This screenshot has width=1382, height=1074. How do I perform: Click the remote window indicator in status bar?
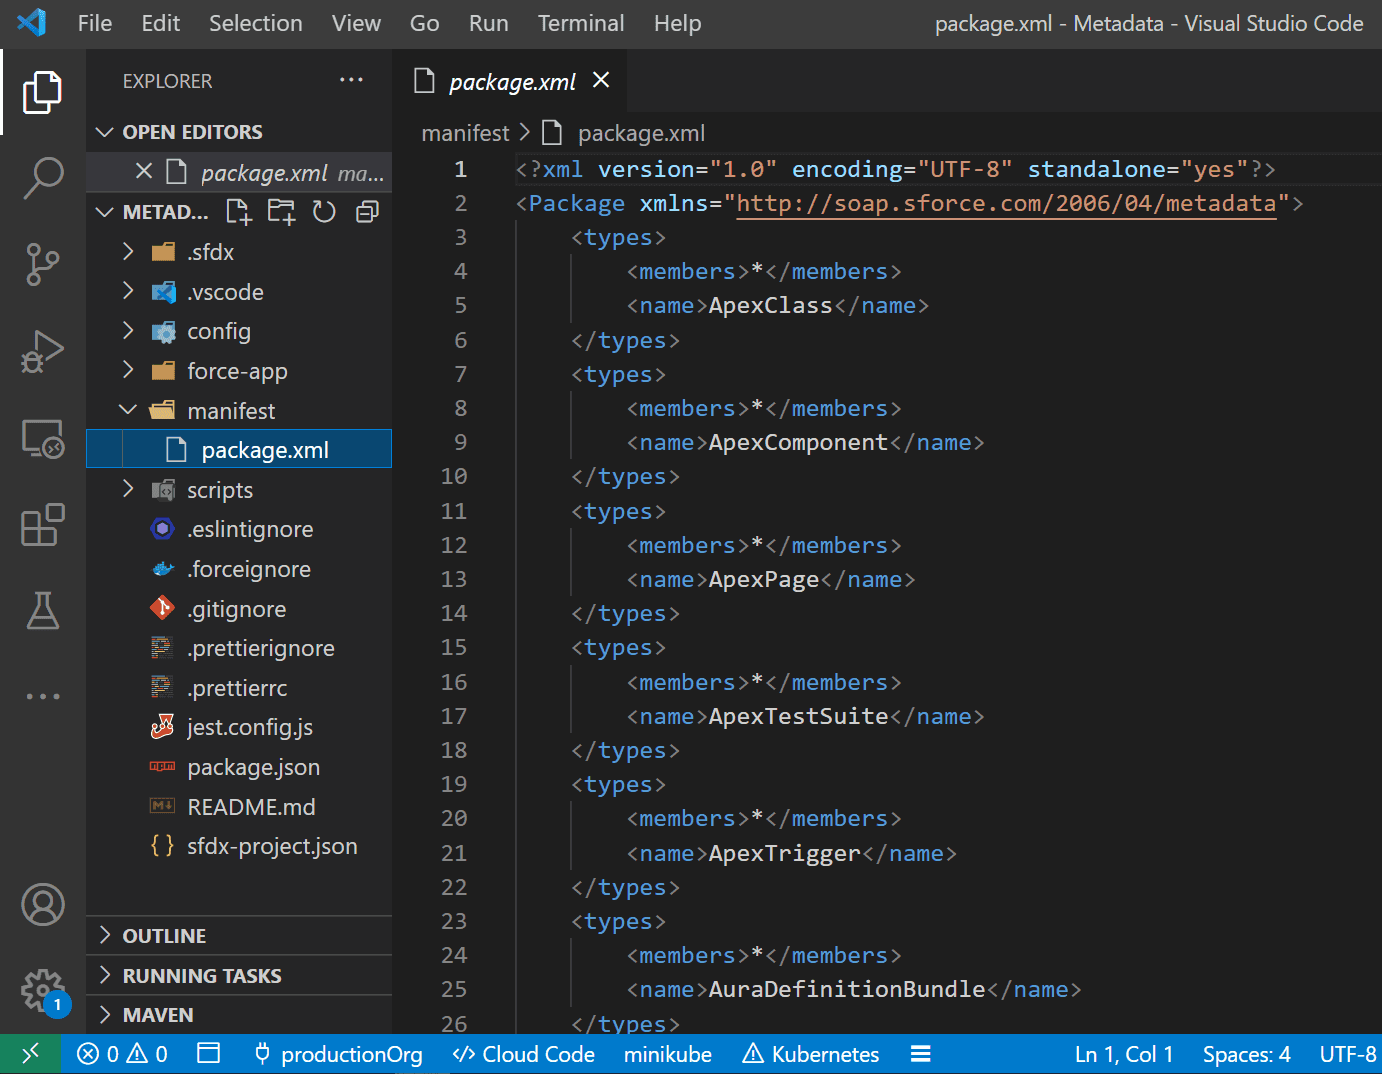pyautogui.click(x=30, y=1054)
